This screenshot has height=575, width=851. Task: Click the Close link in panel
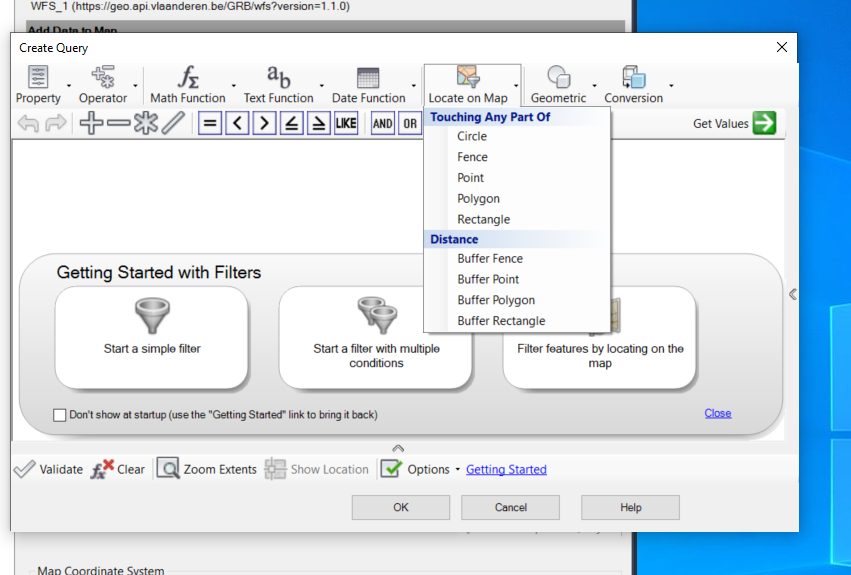pos(717,413)
